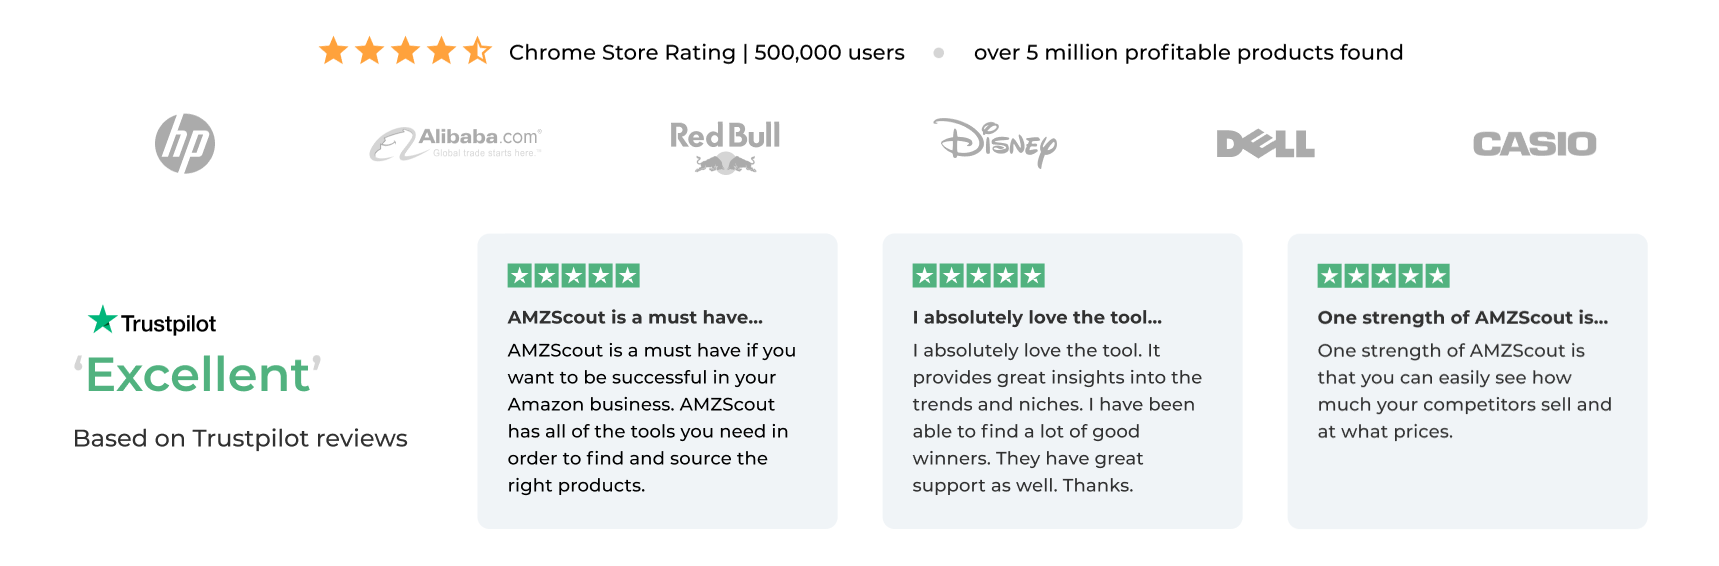
Task: Click the orange Chrome Store rating stars
Action: pos(405,51)
